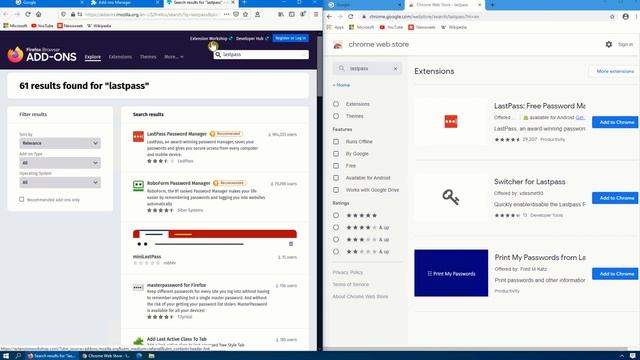Open the Explore section of Add-ons

coord(93,57)
